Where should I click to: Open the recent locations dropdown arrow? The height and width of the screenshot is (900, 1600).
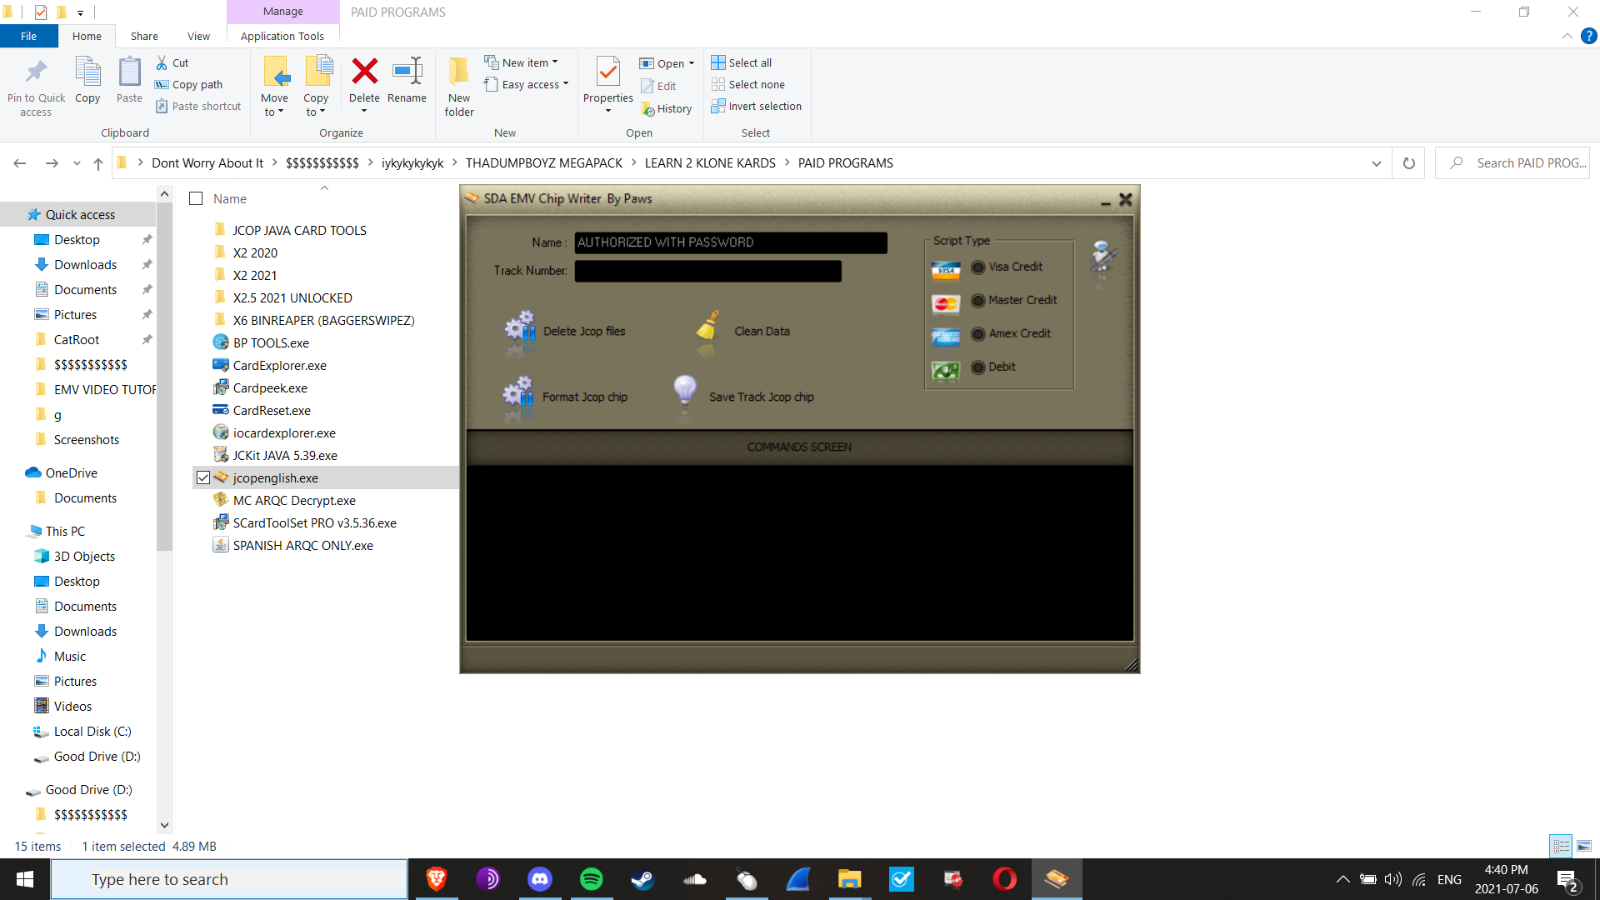77,163
